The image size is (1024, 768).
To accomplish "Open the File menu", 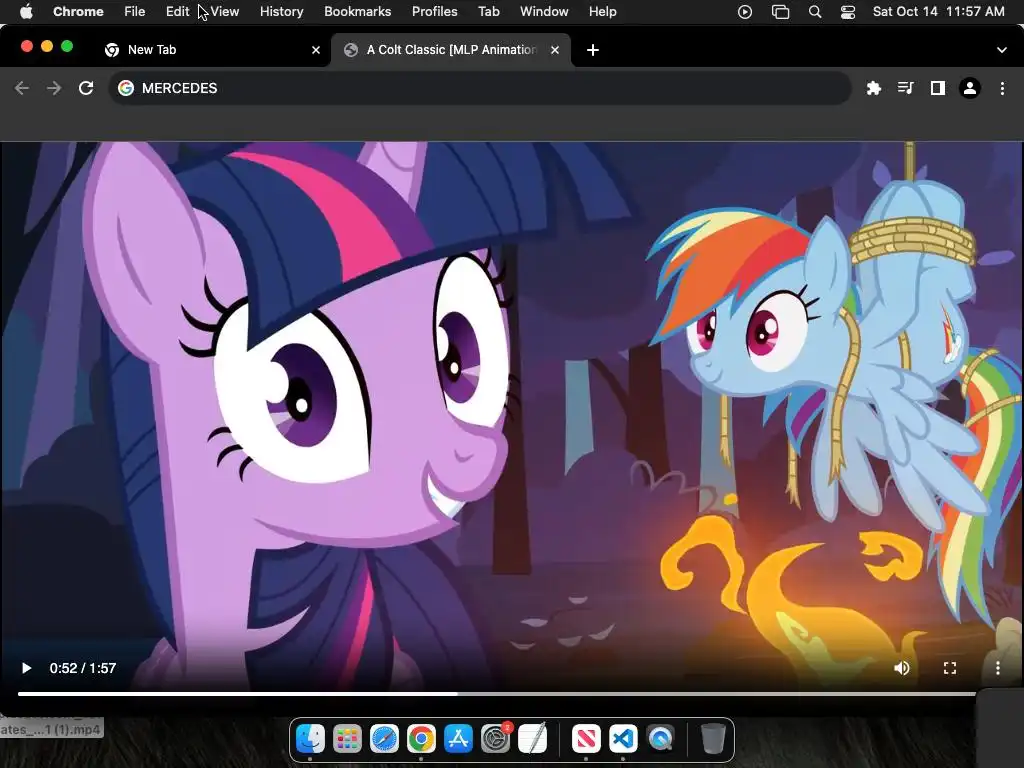I will point(135,11).
